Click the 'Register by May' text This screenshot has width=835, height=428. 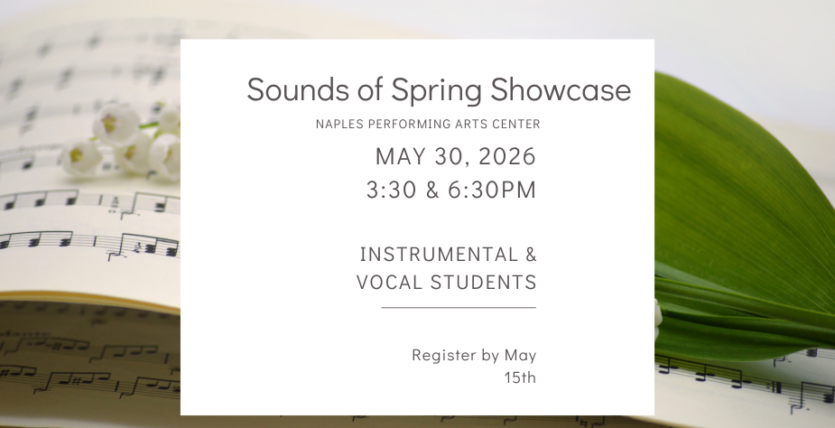[474, 355]
